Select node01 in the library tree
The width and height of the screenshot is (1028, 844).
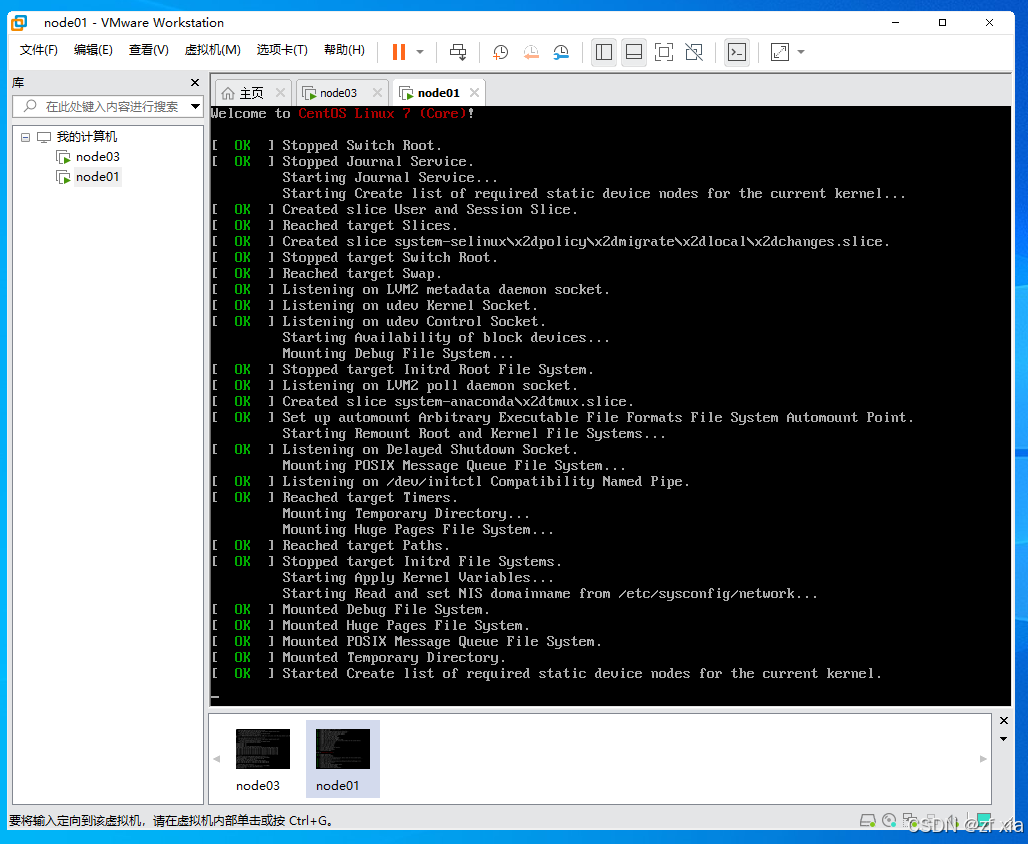97,176
